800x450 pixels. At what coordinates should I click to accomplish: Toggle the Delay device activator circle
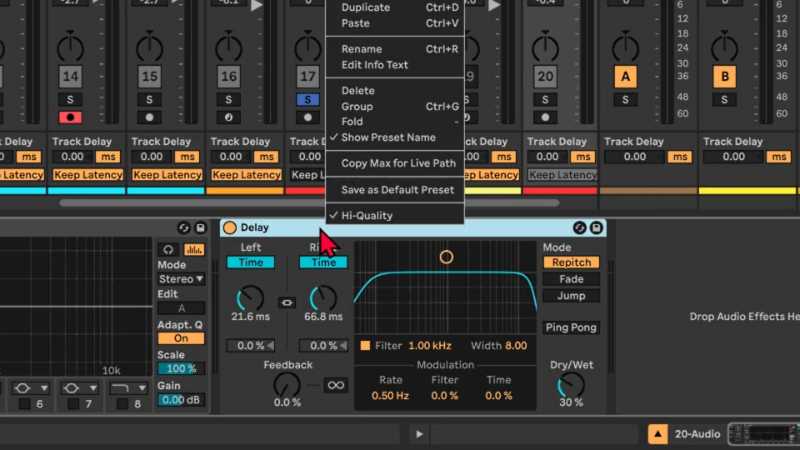[230, 228]
